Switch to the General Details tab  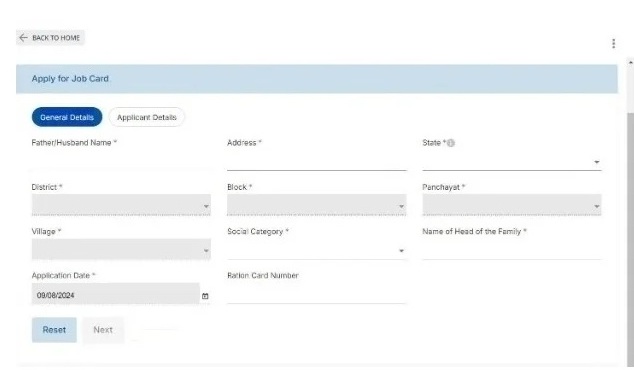(x=67, y=117)
